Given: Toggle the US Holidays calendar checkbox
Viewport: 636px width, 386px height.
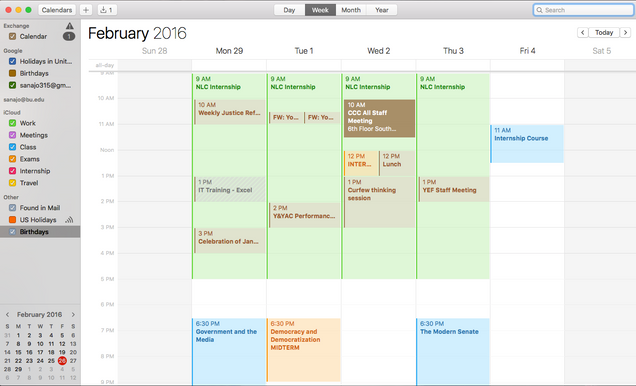Looking at the screenshot, I should 12,220.
